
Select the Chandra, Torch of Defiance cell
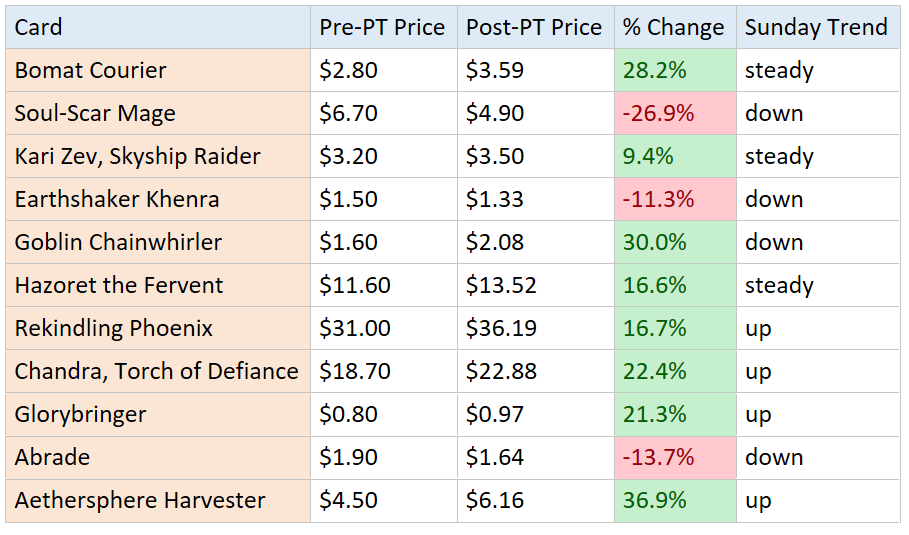(157, 372)
